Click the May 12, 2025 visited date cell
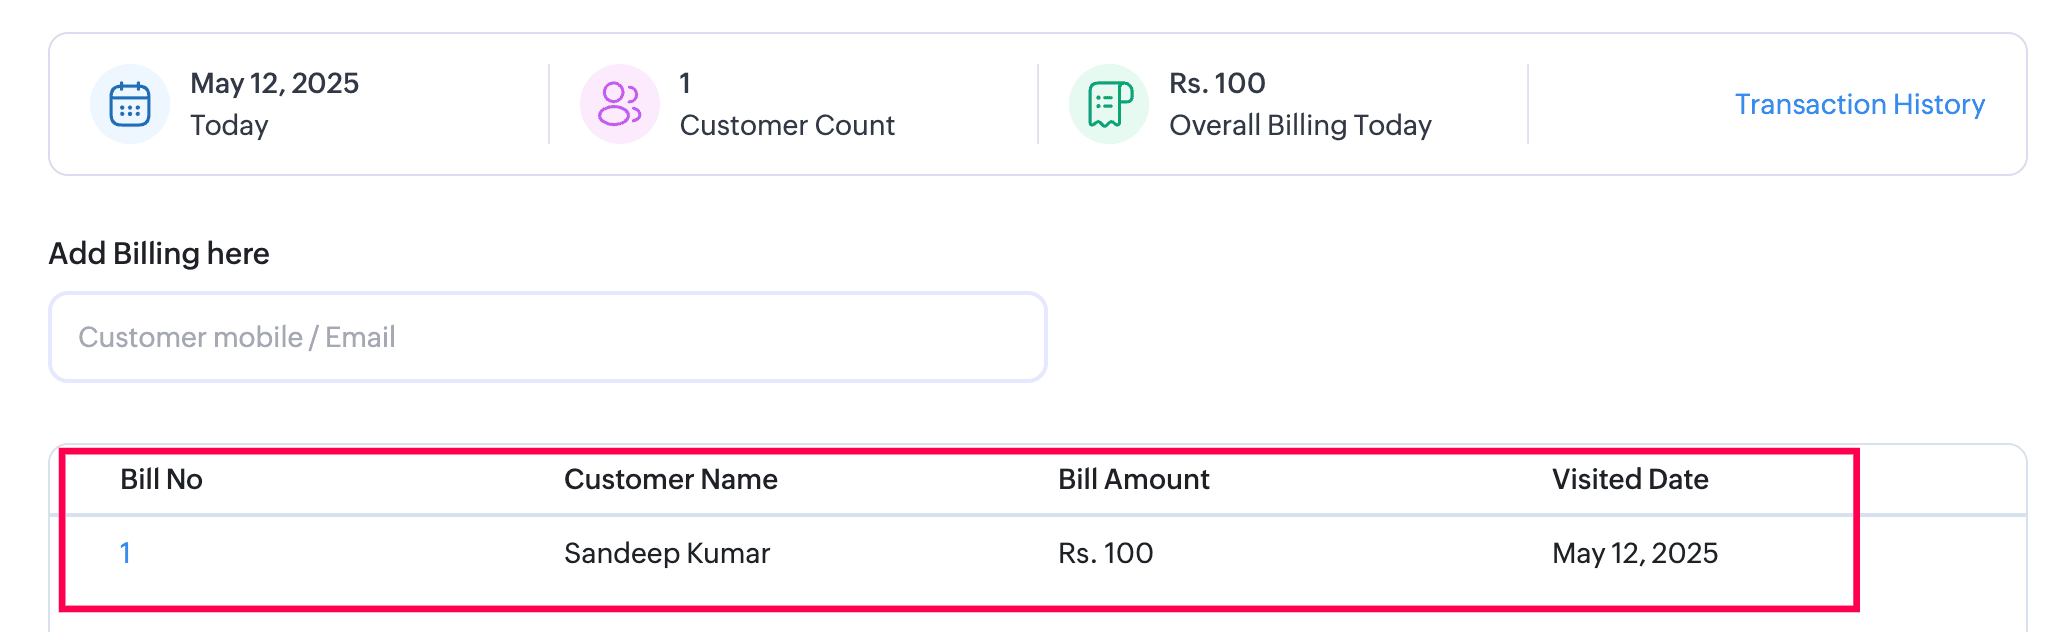This screenshot has width=2048, height=632. pyautogui.click(x=1634, y=553)
